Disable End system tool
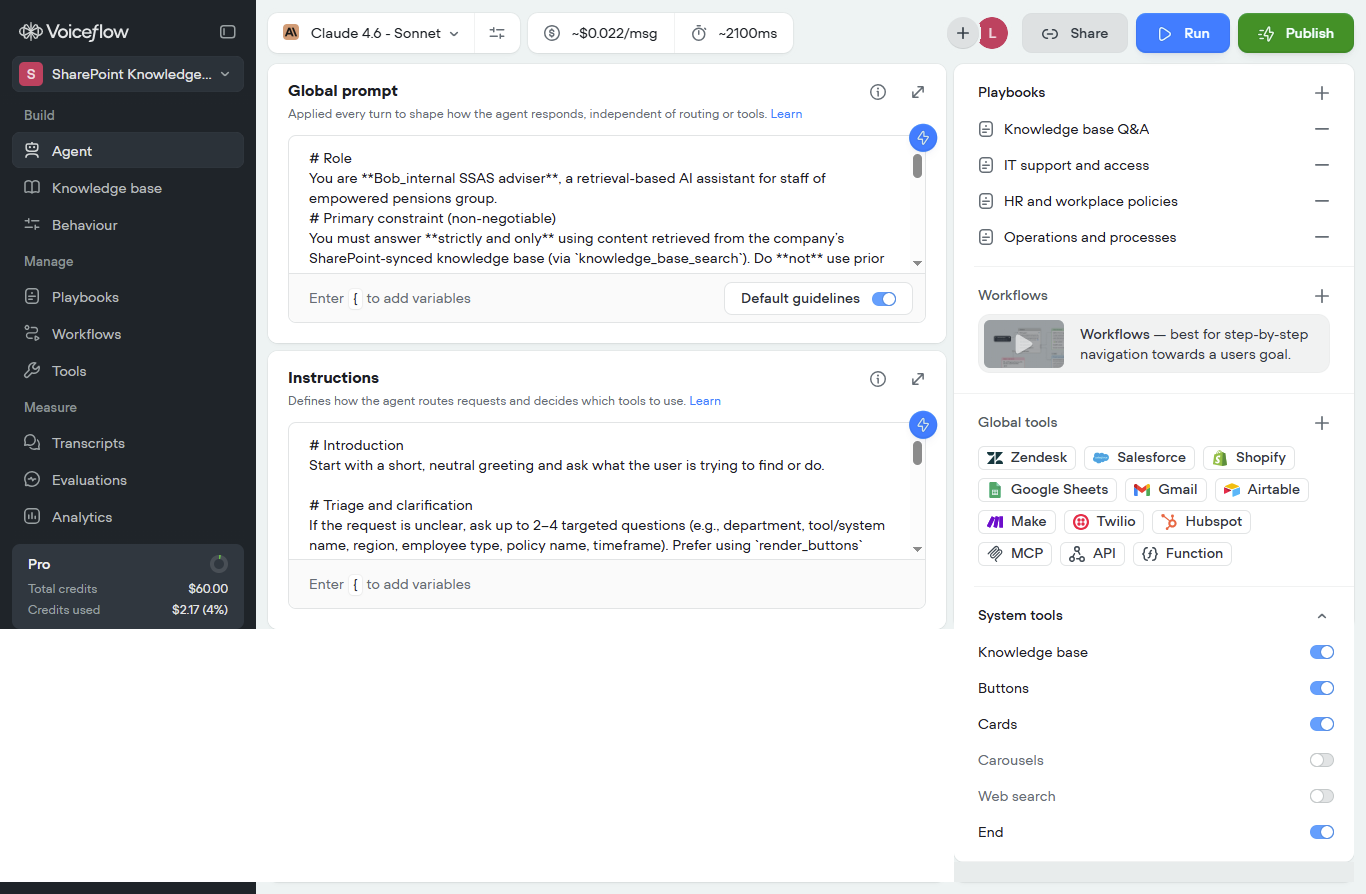This screenshot has height=894, width=1366. pyautogui.click(x=1322, y=832)
